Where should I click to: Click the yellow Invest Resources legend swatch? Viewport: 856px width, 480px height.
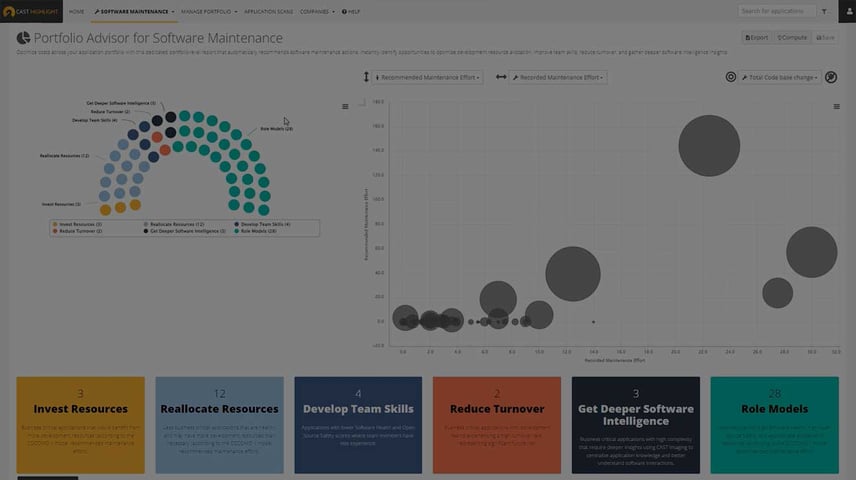(55, 224)
